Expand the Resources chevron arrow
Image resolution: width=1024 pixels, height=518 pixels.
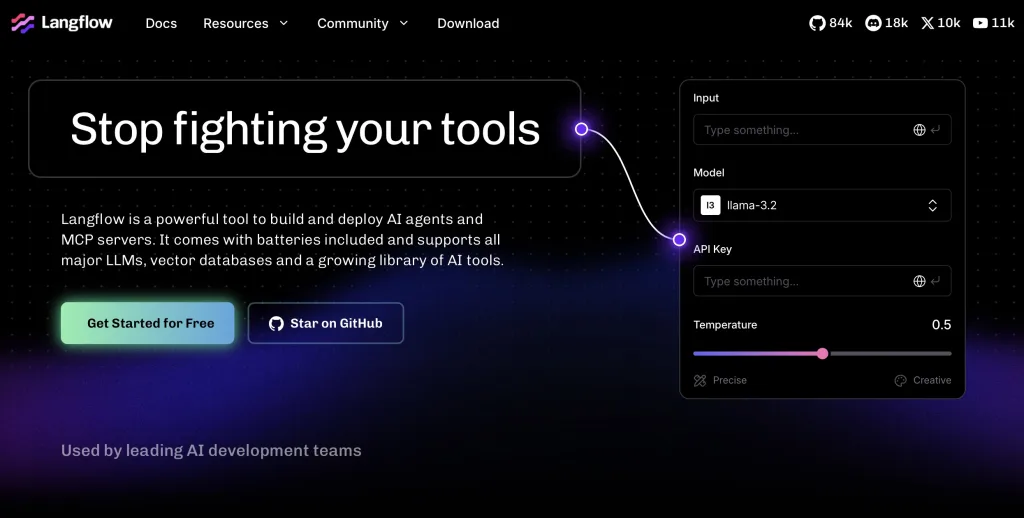pyautogui.click(x=283, y=23)
